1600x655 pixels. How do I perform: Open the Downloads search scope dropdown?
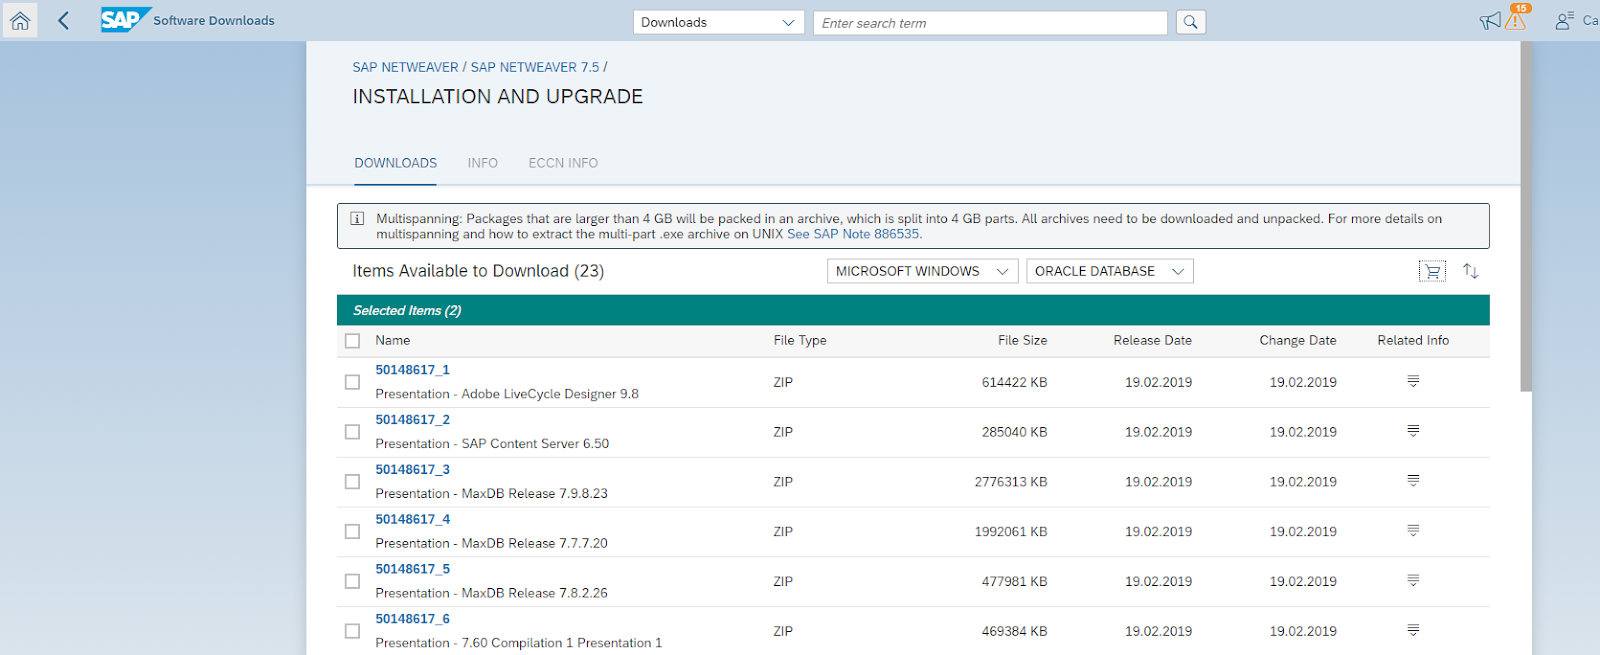pos(718,22)
